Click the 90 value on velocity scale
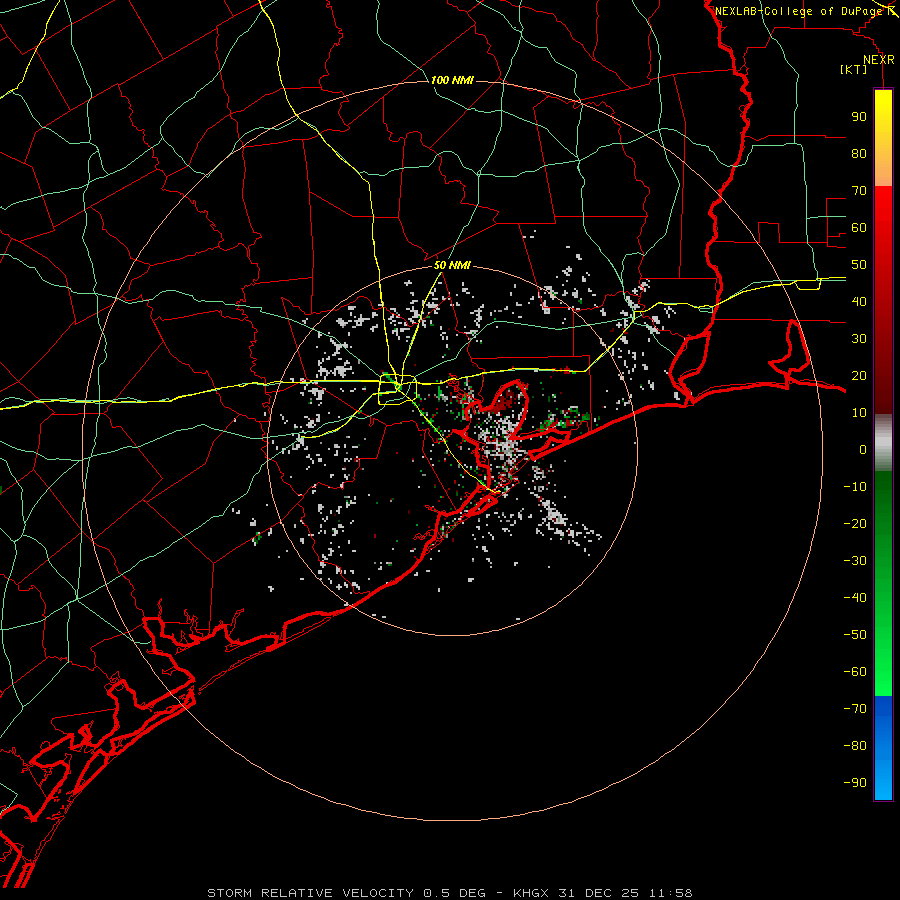900x900 pixels. [859, 117]
